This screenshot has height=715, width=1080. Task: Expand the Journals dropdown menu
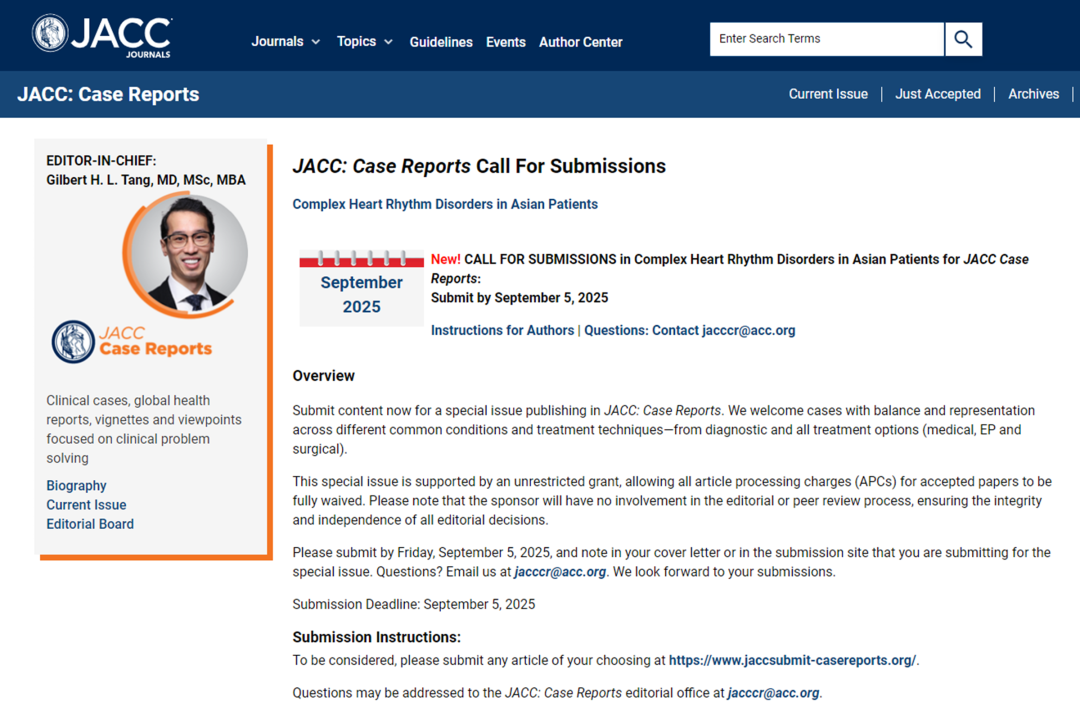pos(286,42)
